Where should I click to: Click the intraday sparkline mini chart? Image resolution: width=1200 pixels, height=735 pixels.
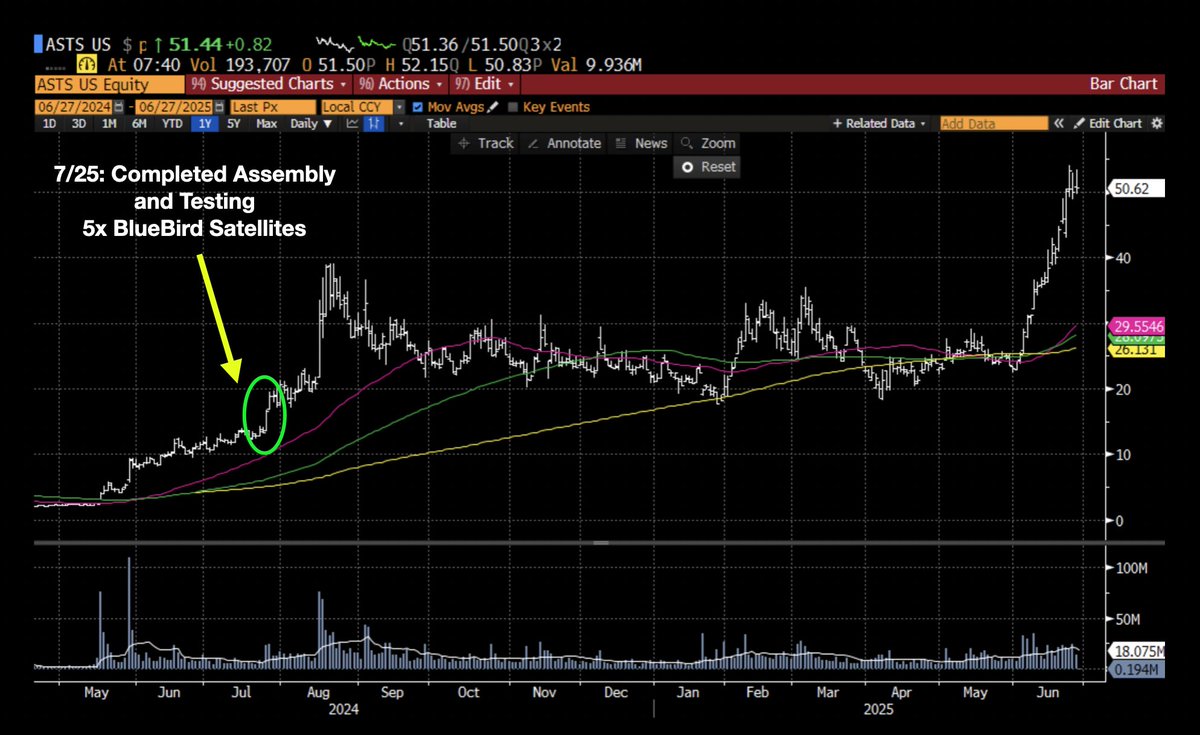point(355,44)
